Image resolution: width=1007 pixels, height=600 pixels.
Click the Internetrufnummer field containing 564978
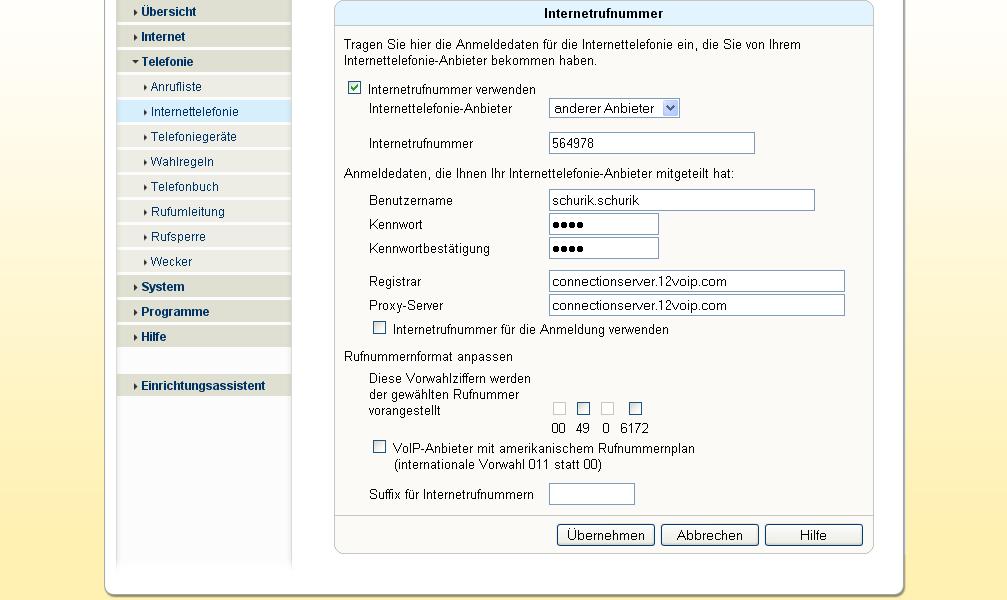(652, 143)
